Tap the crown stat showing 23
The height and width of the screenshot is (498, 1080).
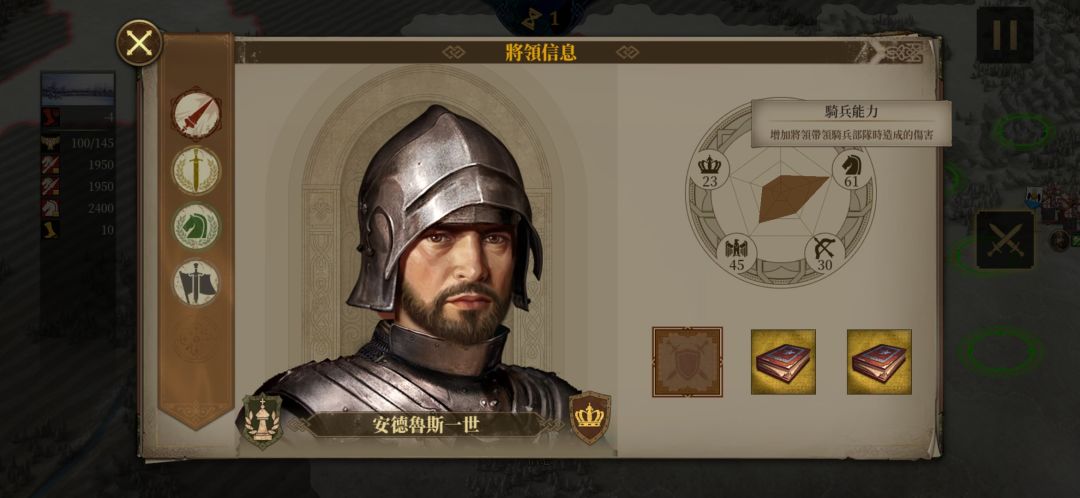pyautogui.click(x=709, y=170)
